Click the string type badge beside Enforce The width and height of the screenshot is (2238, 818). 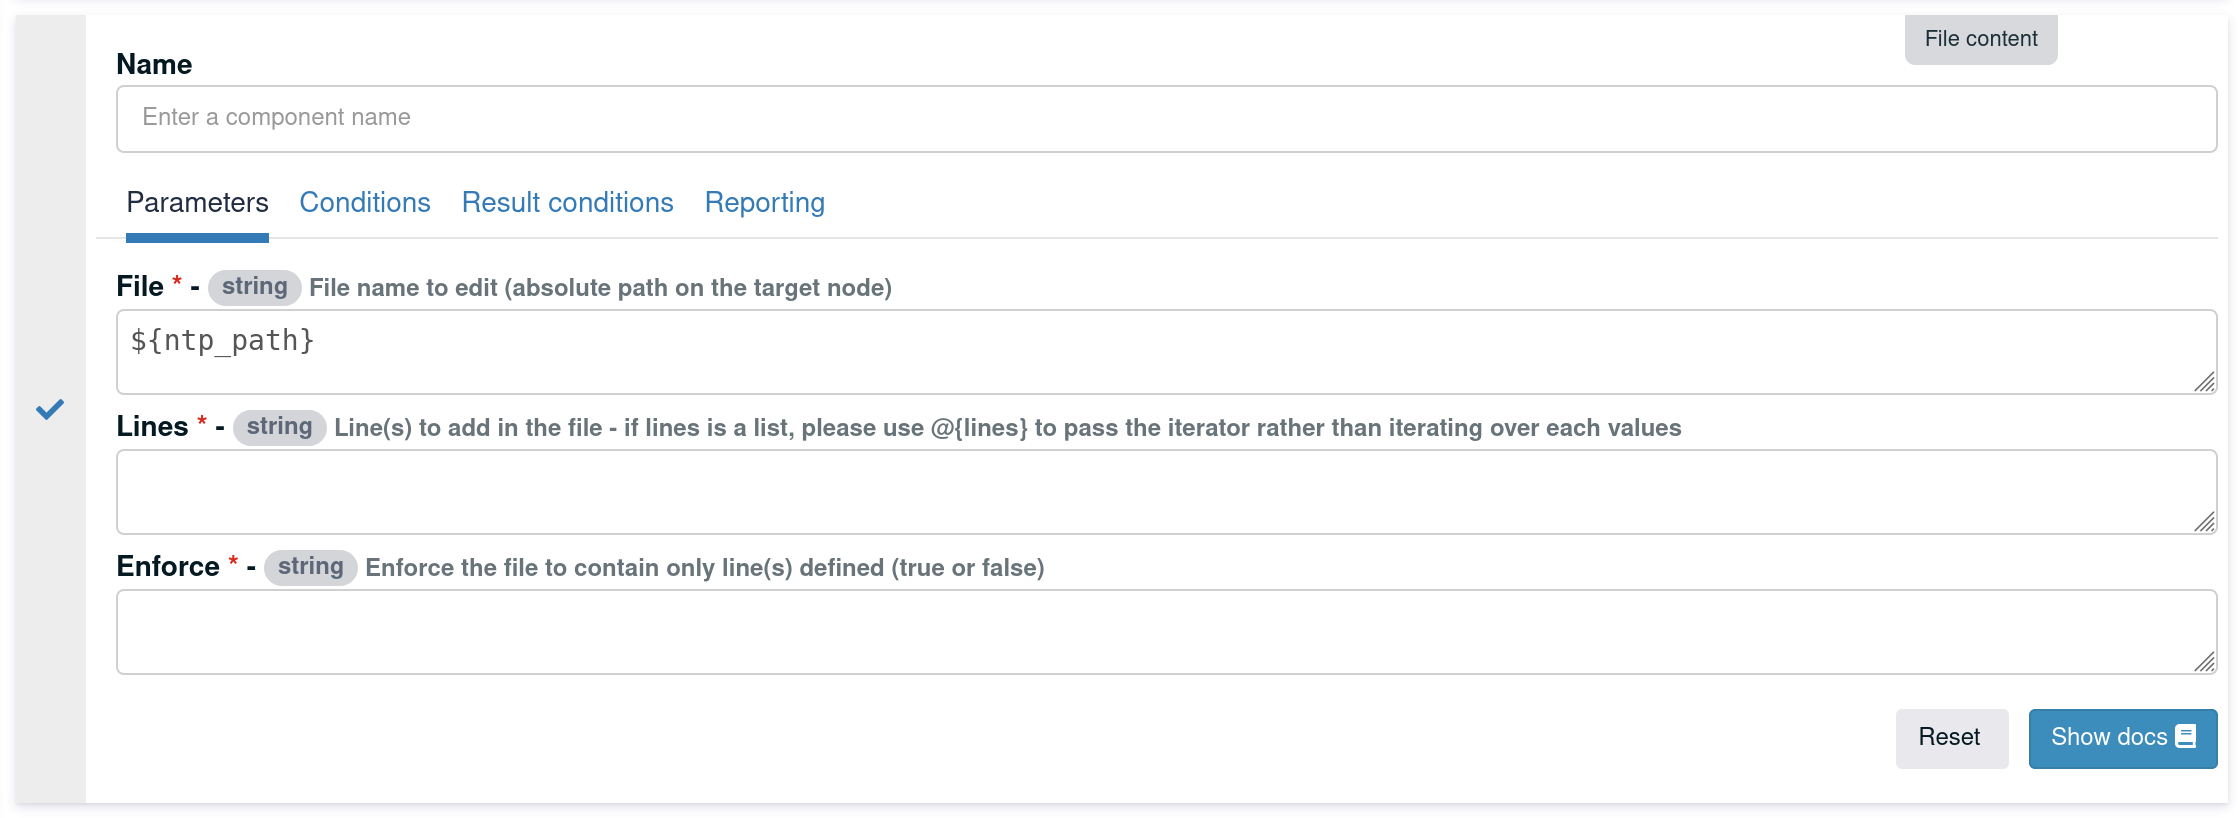(310, 567)
